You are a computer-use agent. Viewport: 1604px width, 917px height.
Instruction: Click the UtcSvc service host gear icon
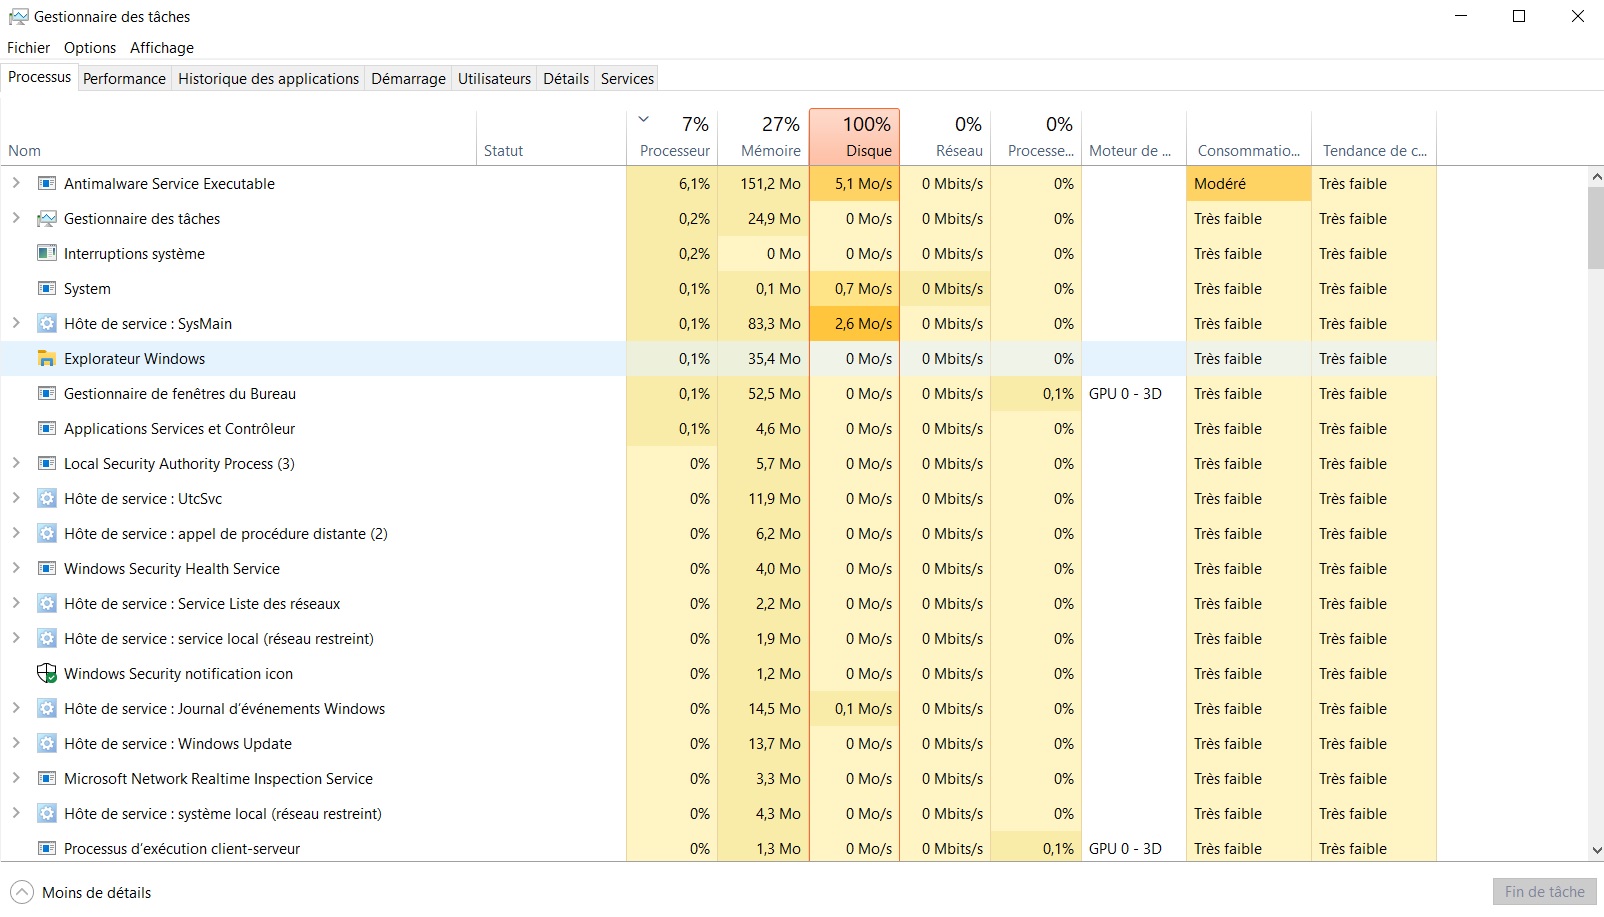tap(46, 499)
